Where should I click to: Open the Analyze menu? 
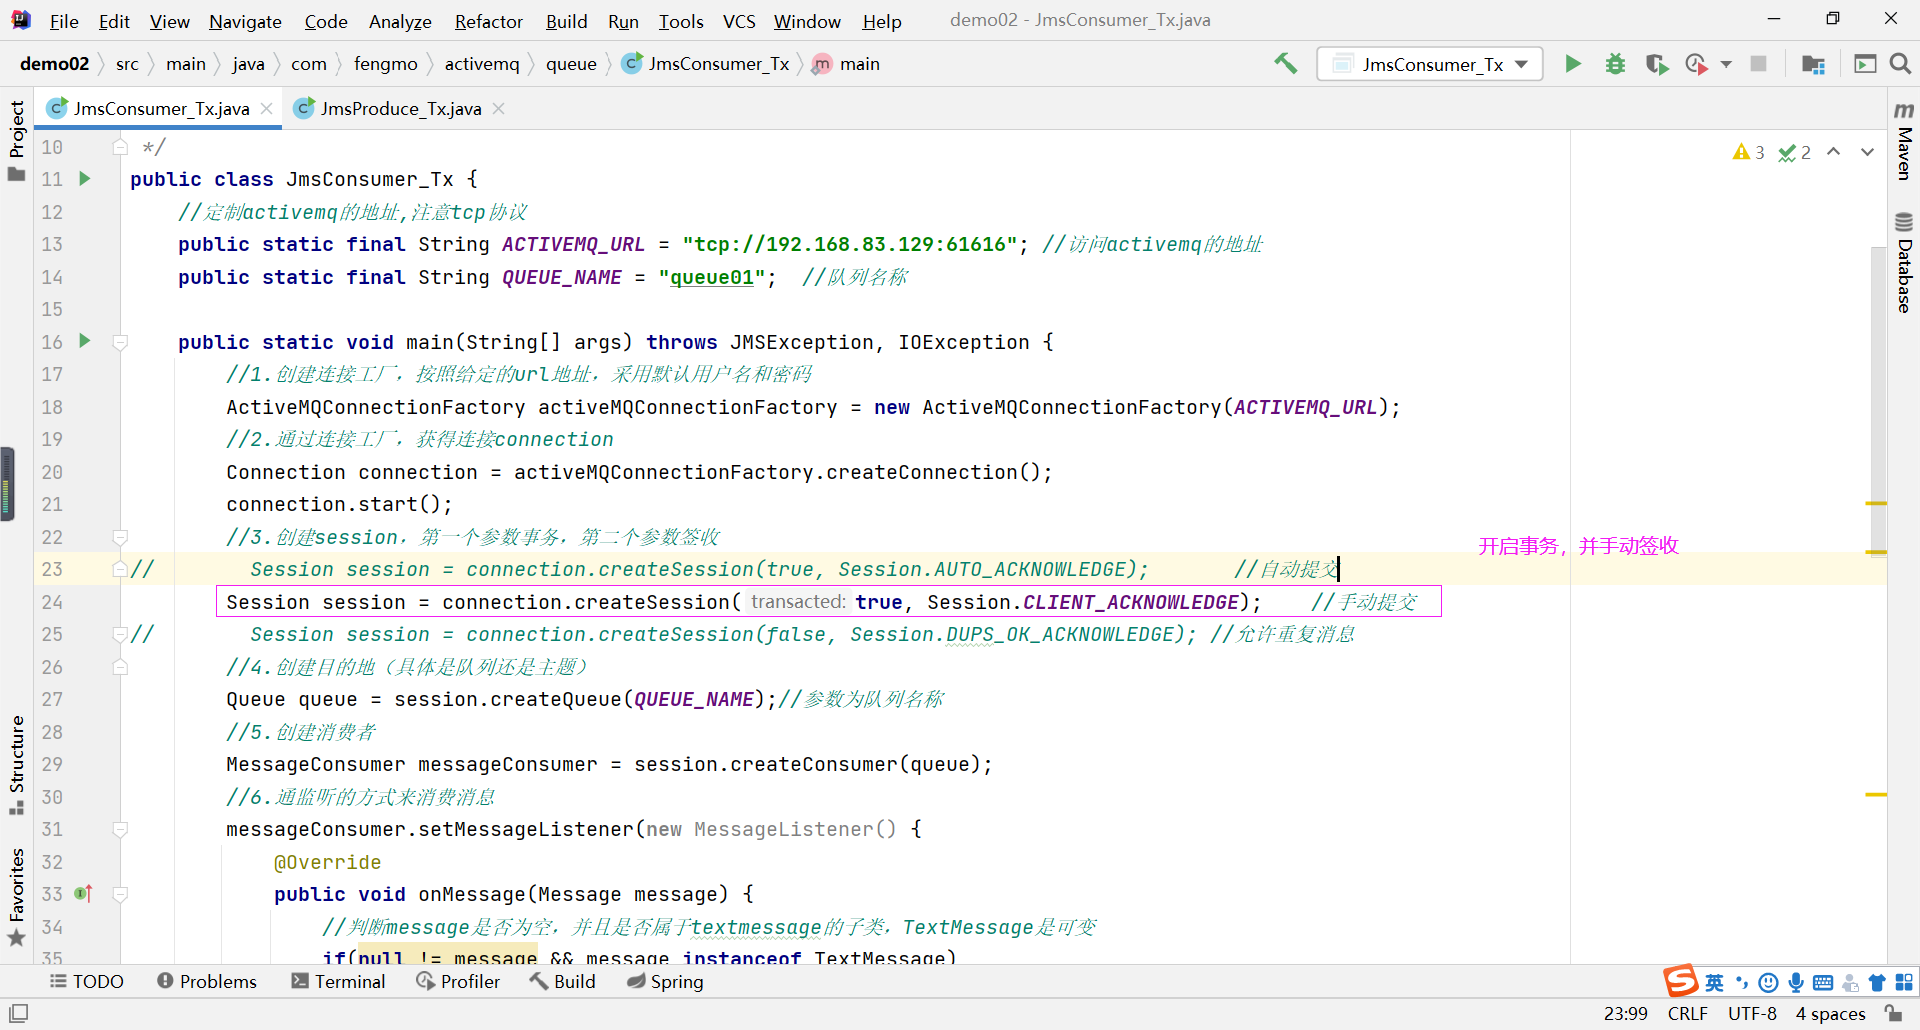pos(400,21)
